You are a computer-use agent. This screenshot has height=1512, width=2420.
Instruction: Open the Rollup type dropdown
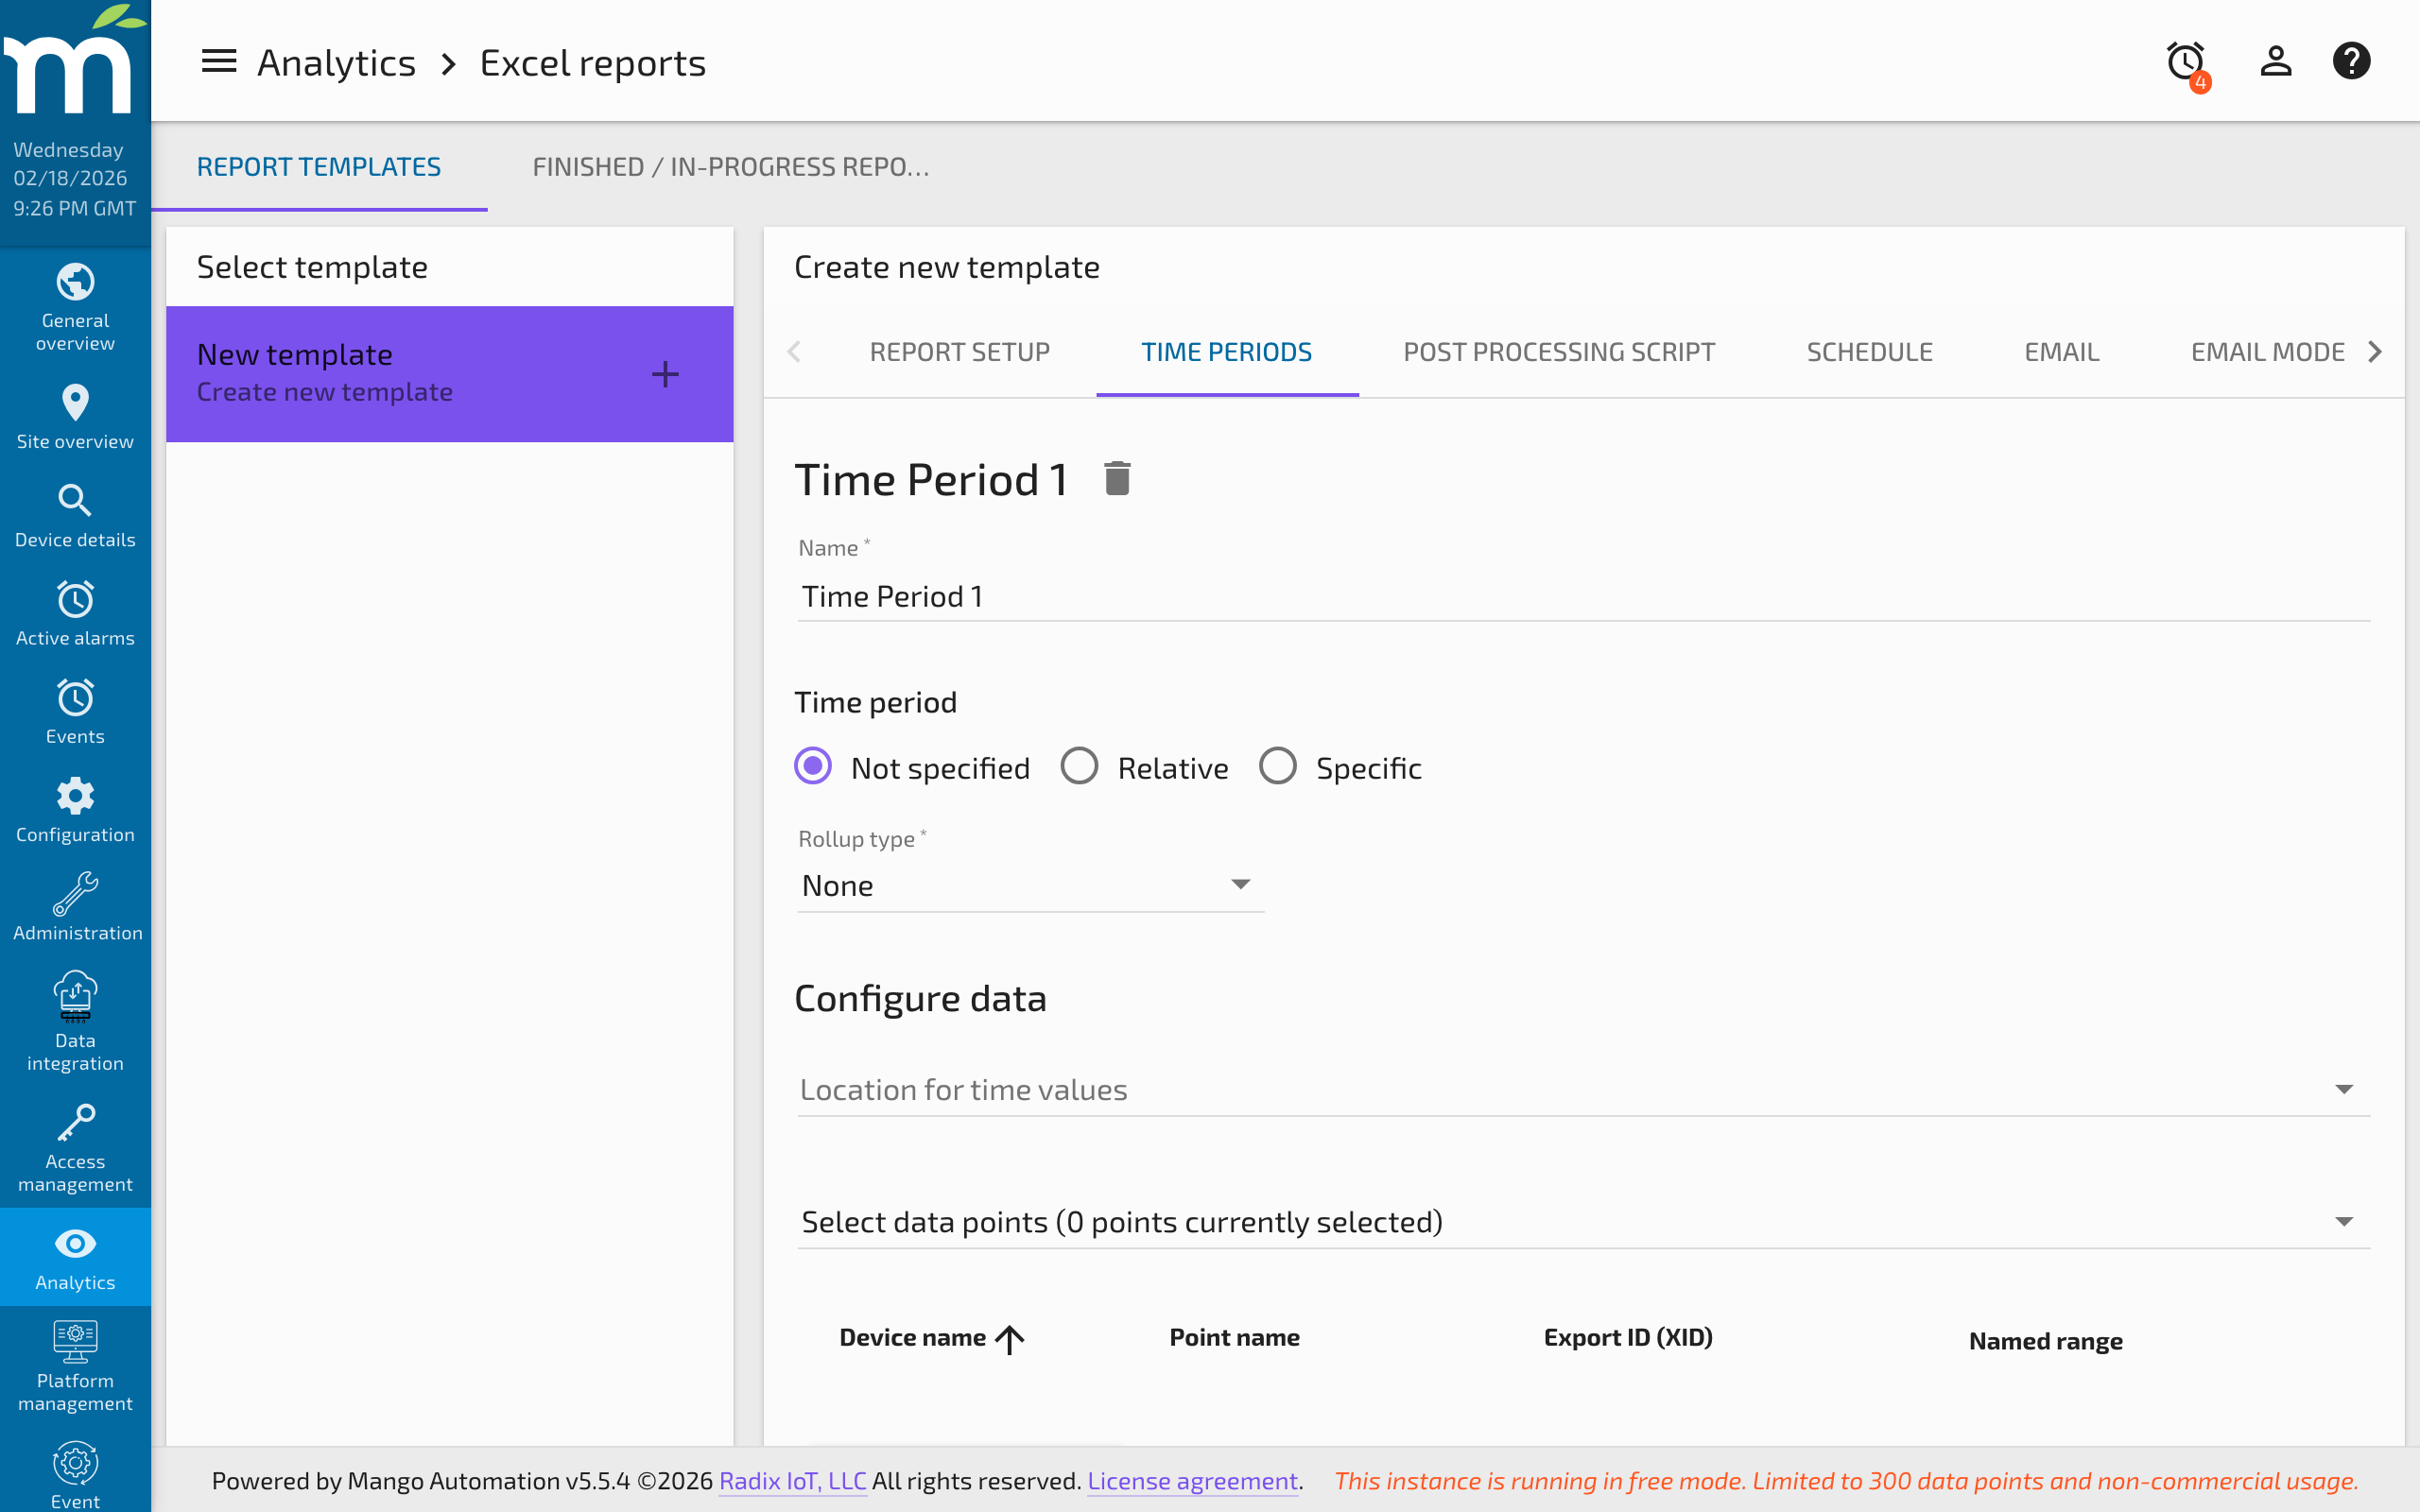(1030, 885)
